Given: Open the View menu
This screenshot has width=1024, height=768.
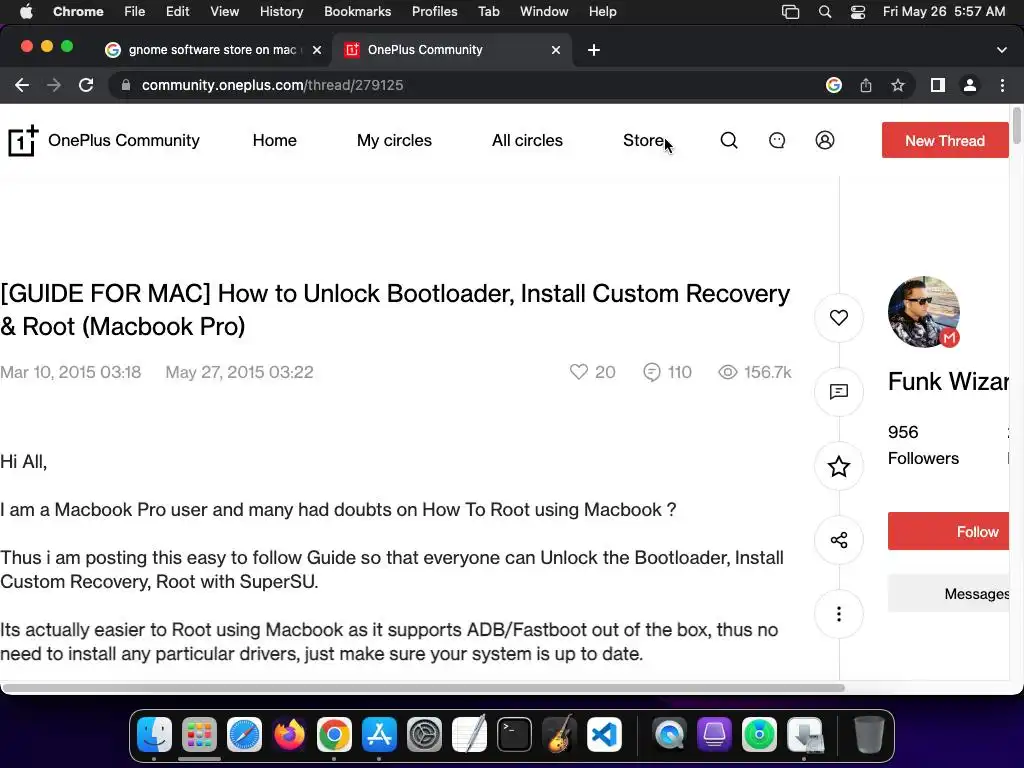Looking at the screenshot, I should [224, 12].
